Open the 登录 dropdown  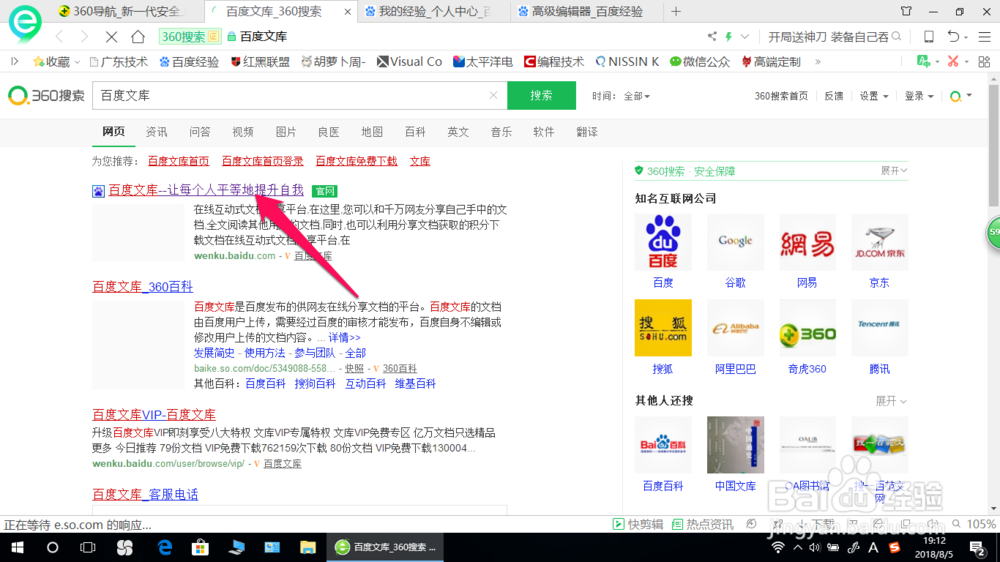(x=919, y=96)
